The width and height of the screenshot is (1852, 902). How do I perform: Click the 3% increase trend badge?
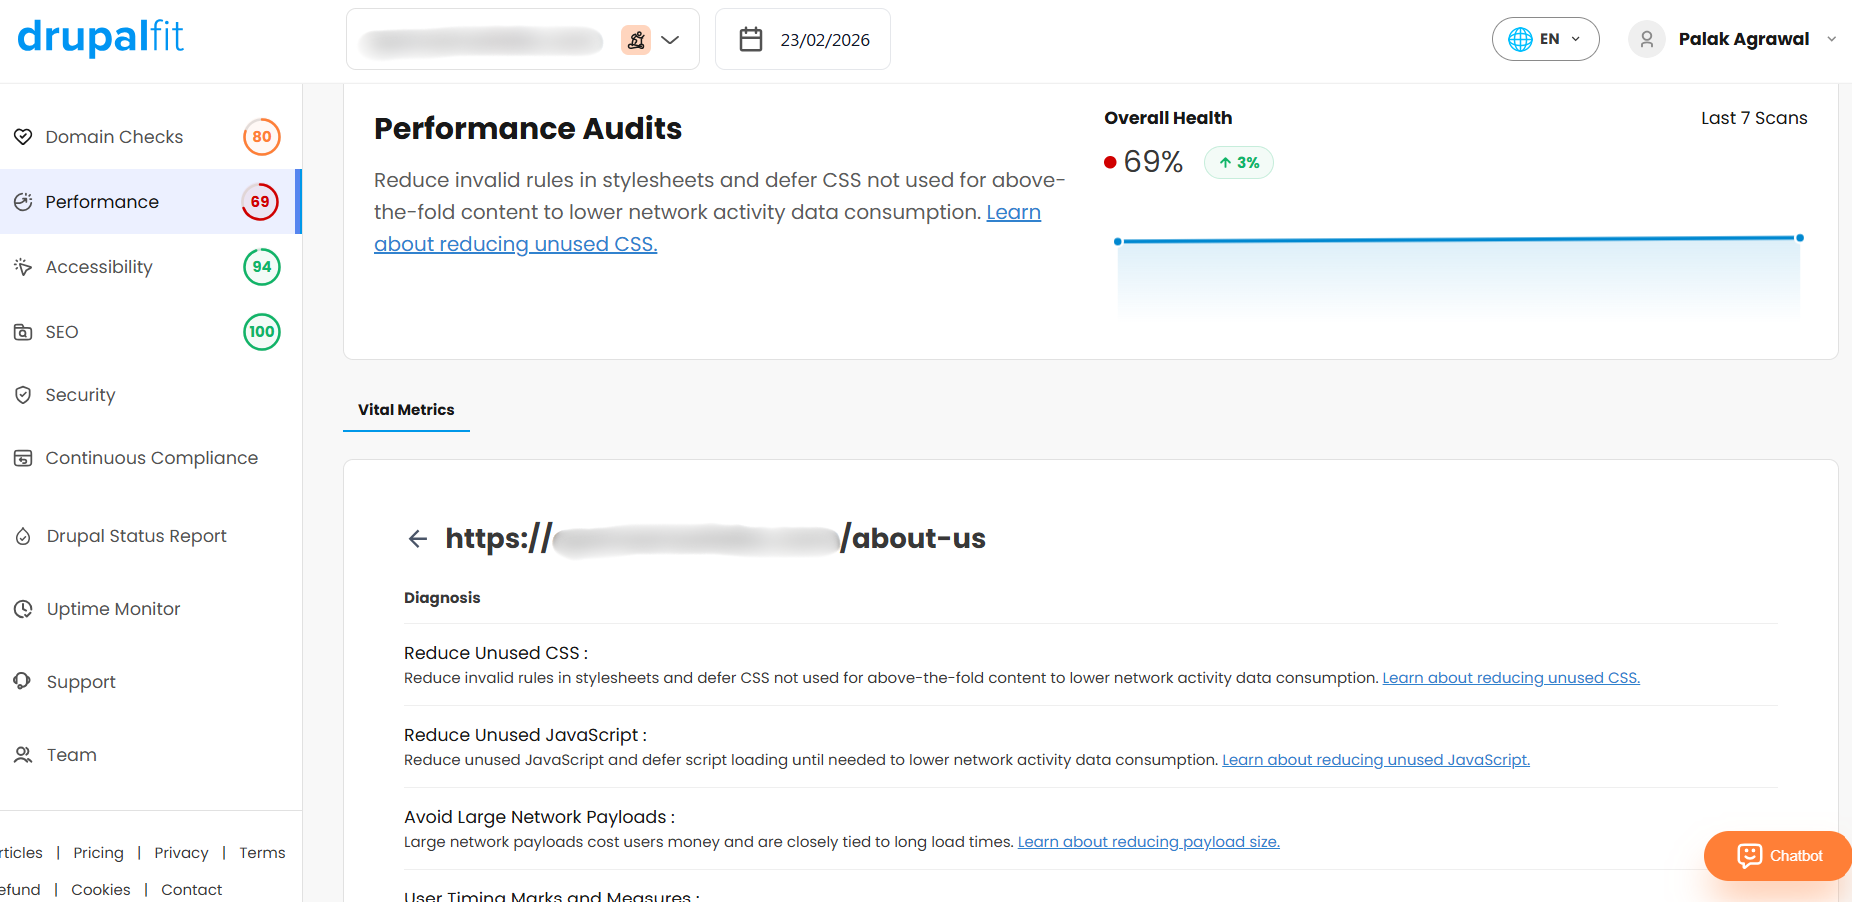(1238, 162)
